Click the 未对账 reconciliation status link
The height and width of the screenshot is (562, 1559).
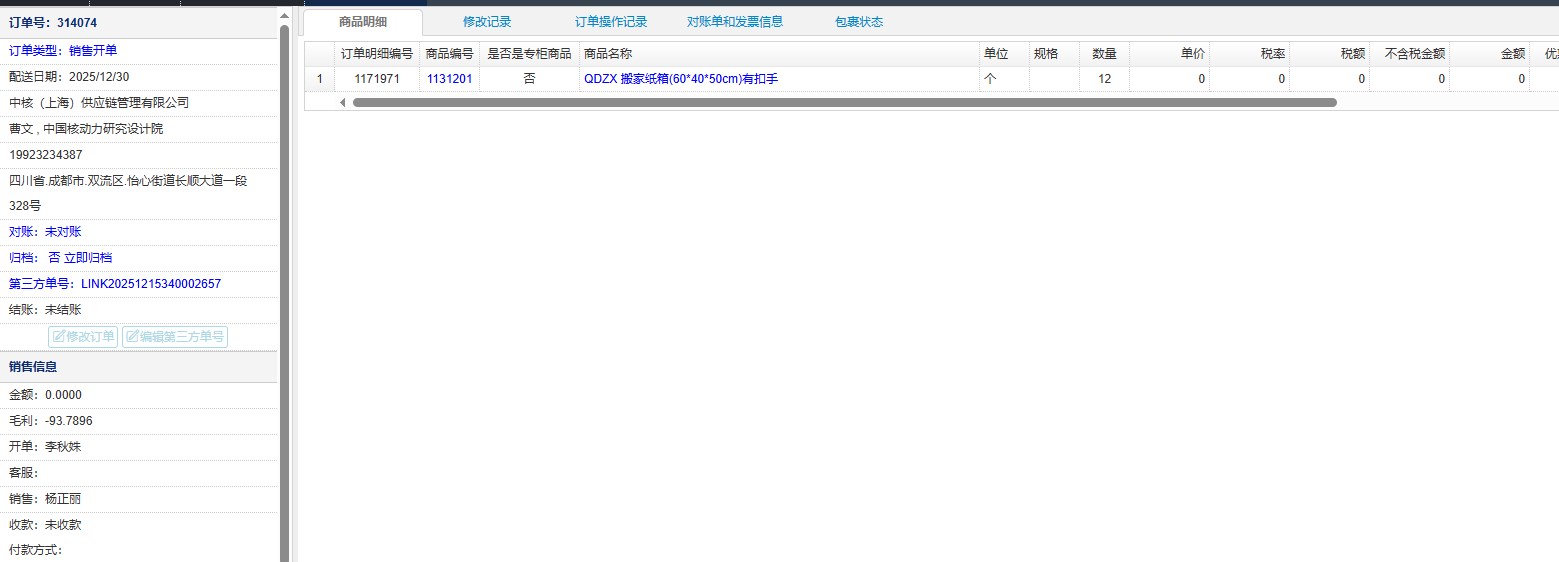63,232
